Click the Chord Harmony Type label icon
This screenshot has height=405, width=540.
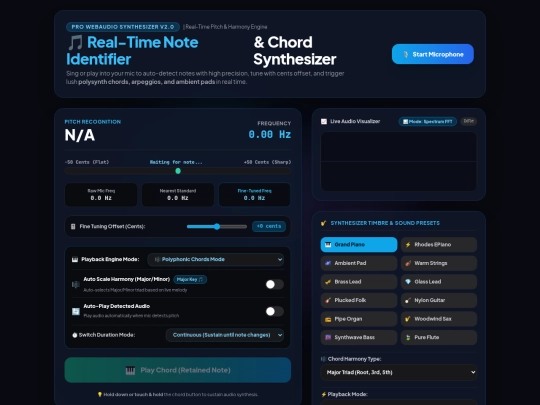(323, 359)
